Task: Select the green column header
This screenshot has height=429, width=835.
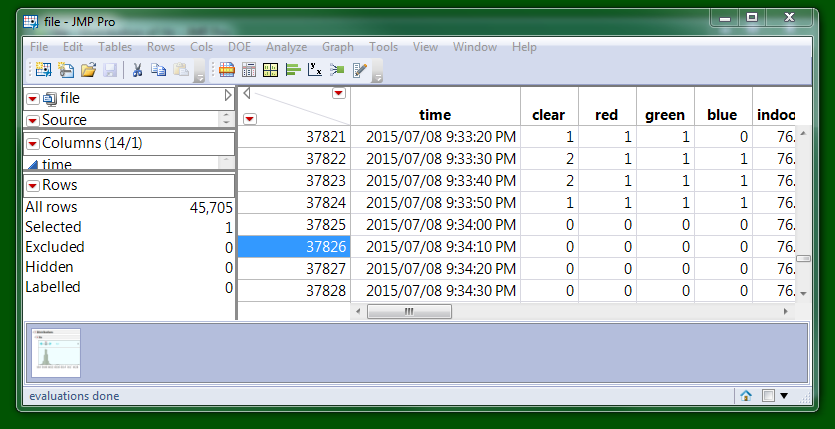Action: (x=665, y=106)
